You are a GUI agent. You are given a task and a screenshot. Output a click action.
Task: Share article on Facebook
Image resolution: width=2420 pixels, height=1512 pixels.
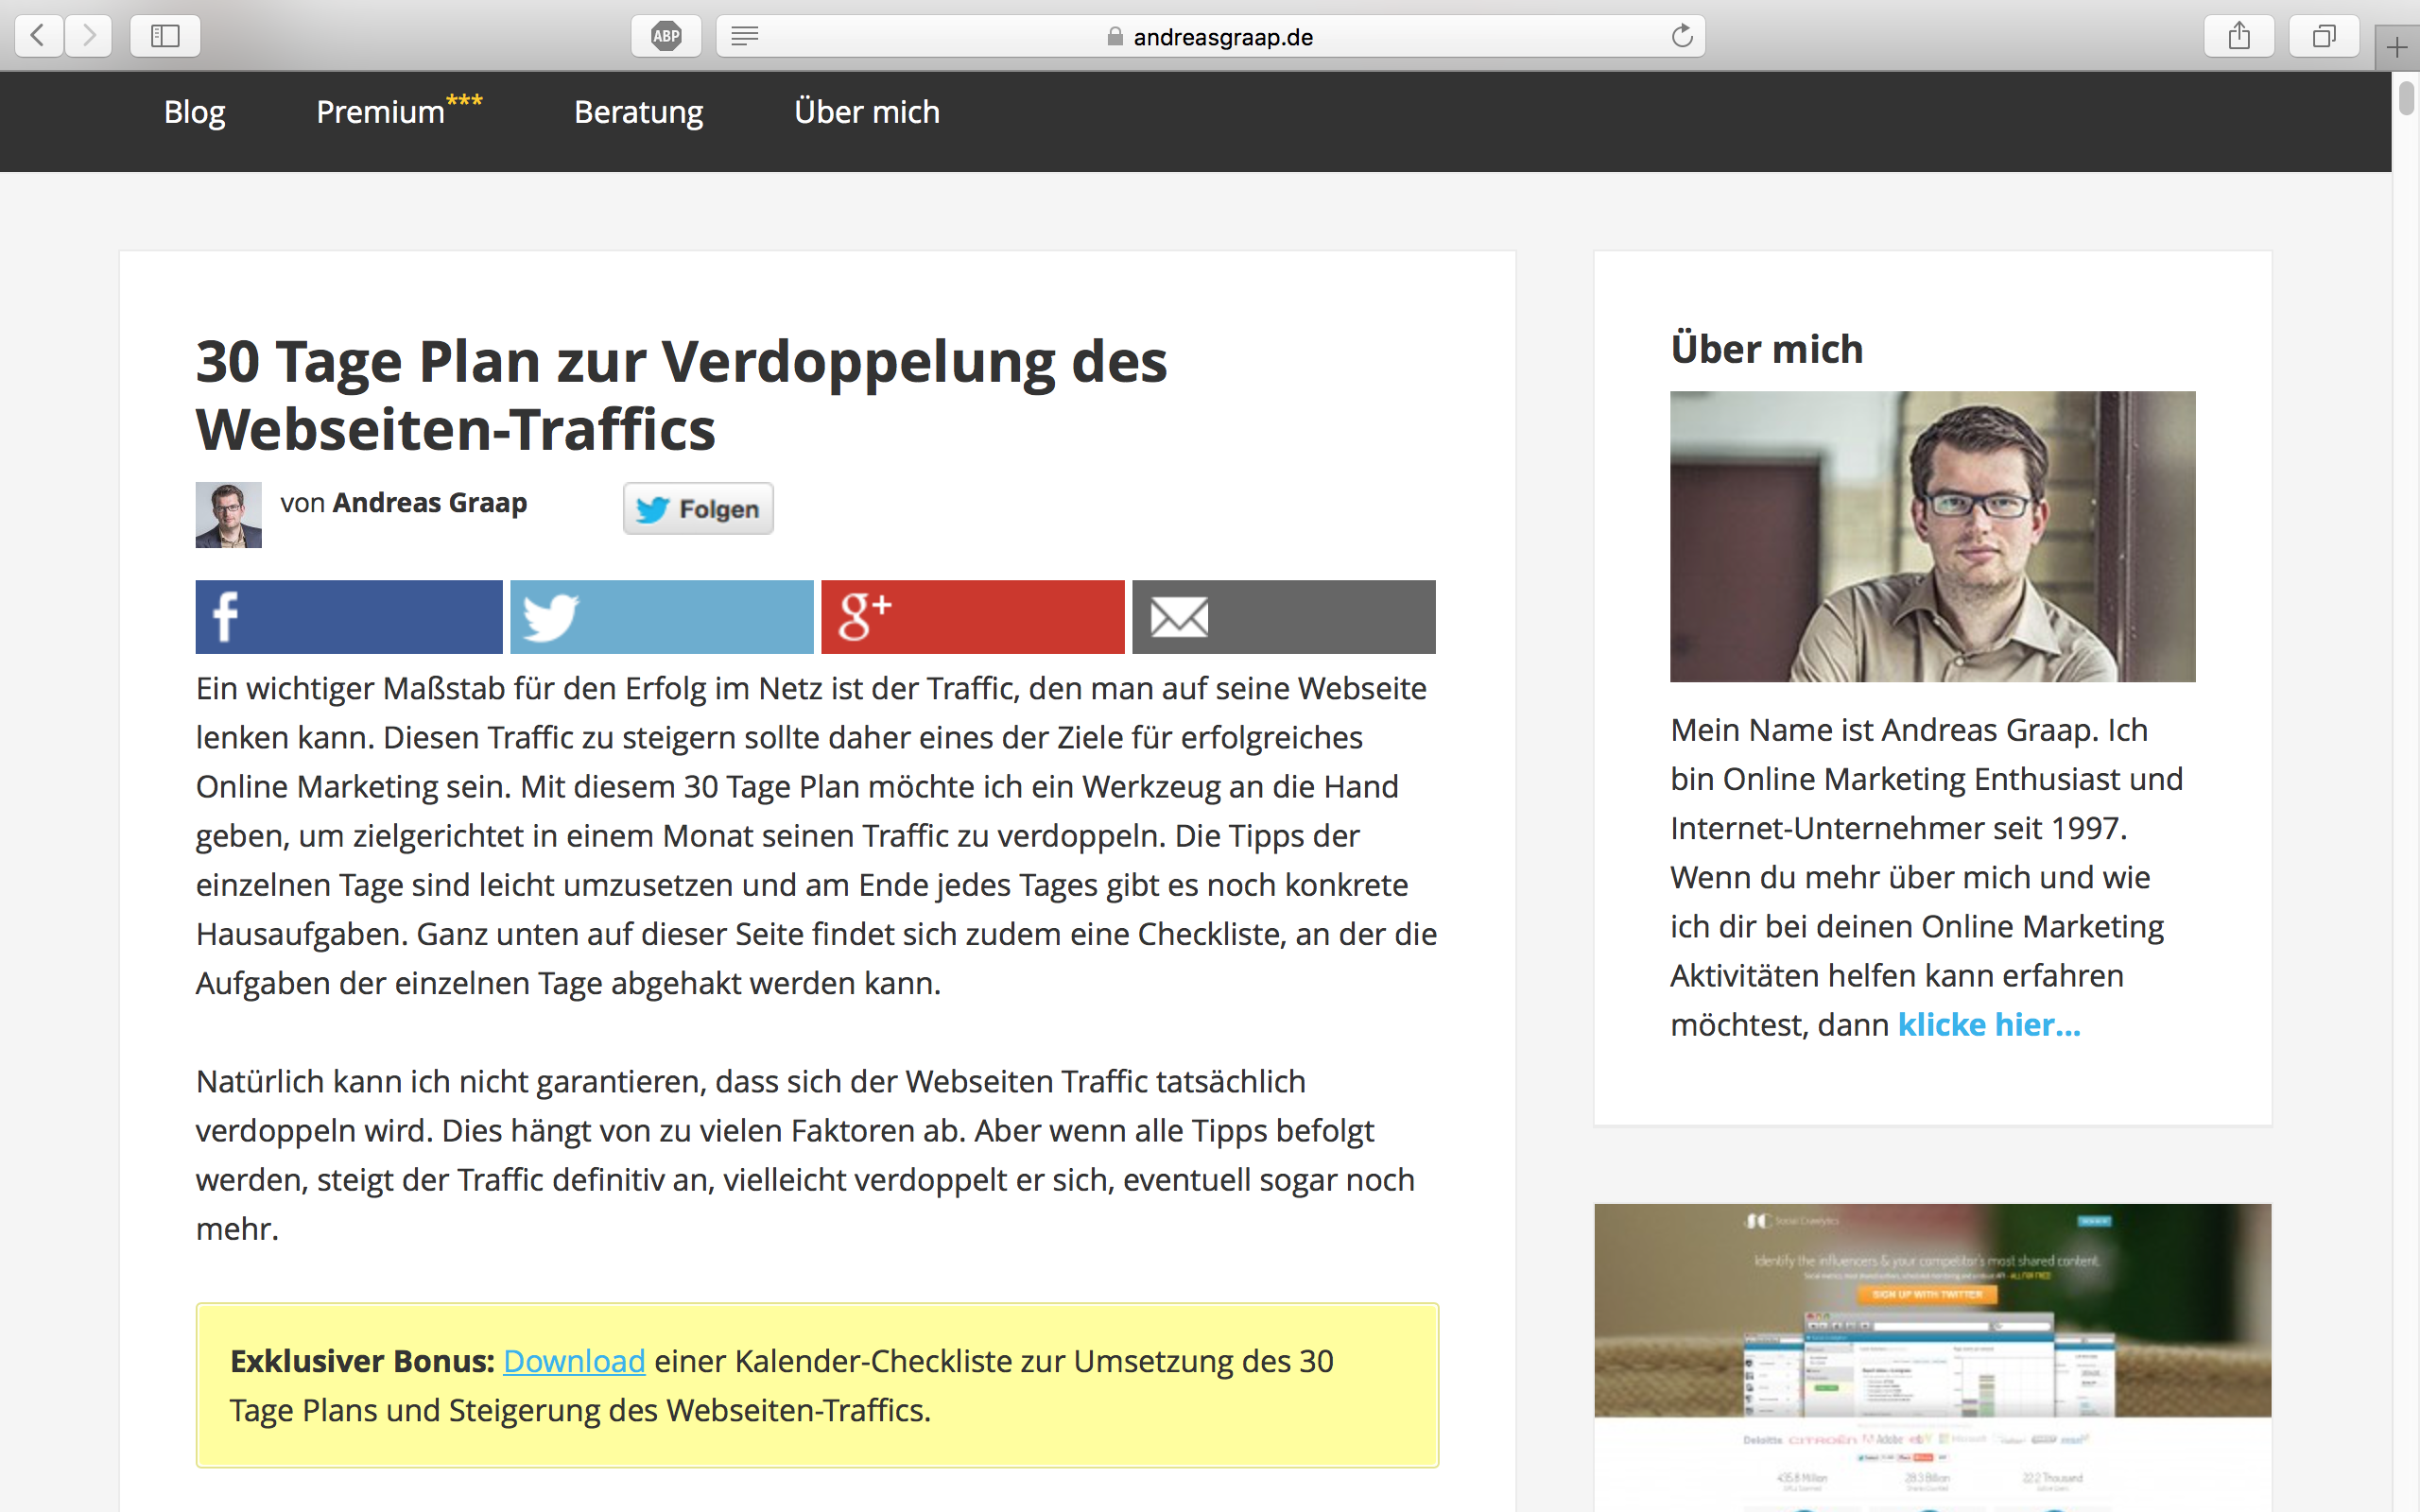point(348,617)
